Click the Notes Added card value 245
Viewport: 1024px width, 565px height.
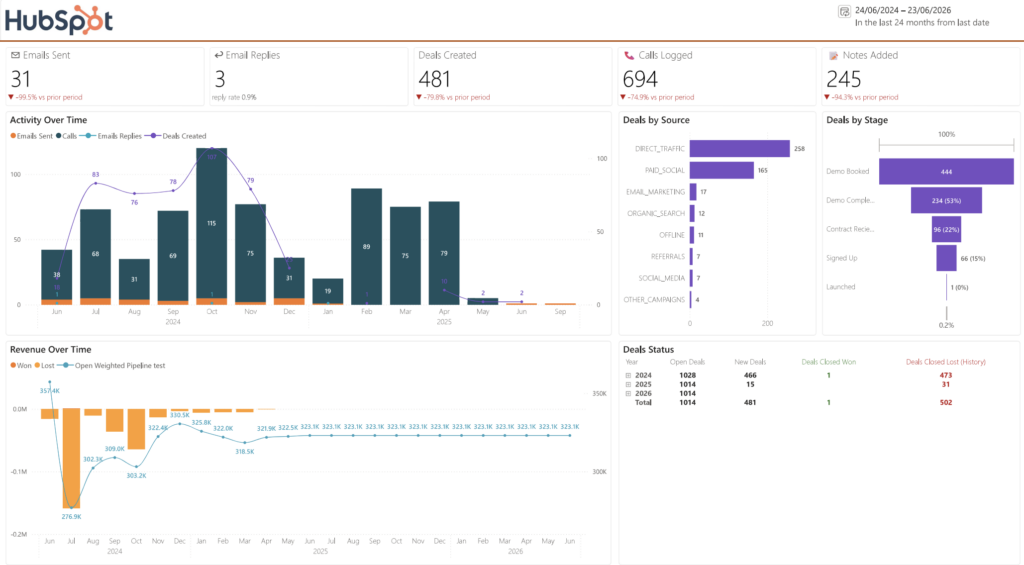(x=844, y=79)
